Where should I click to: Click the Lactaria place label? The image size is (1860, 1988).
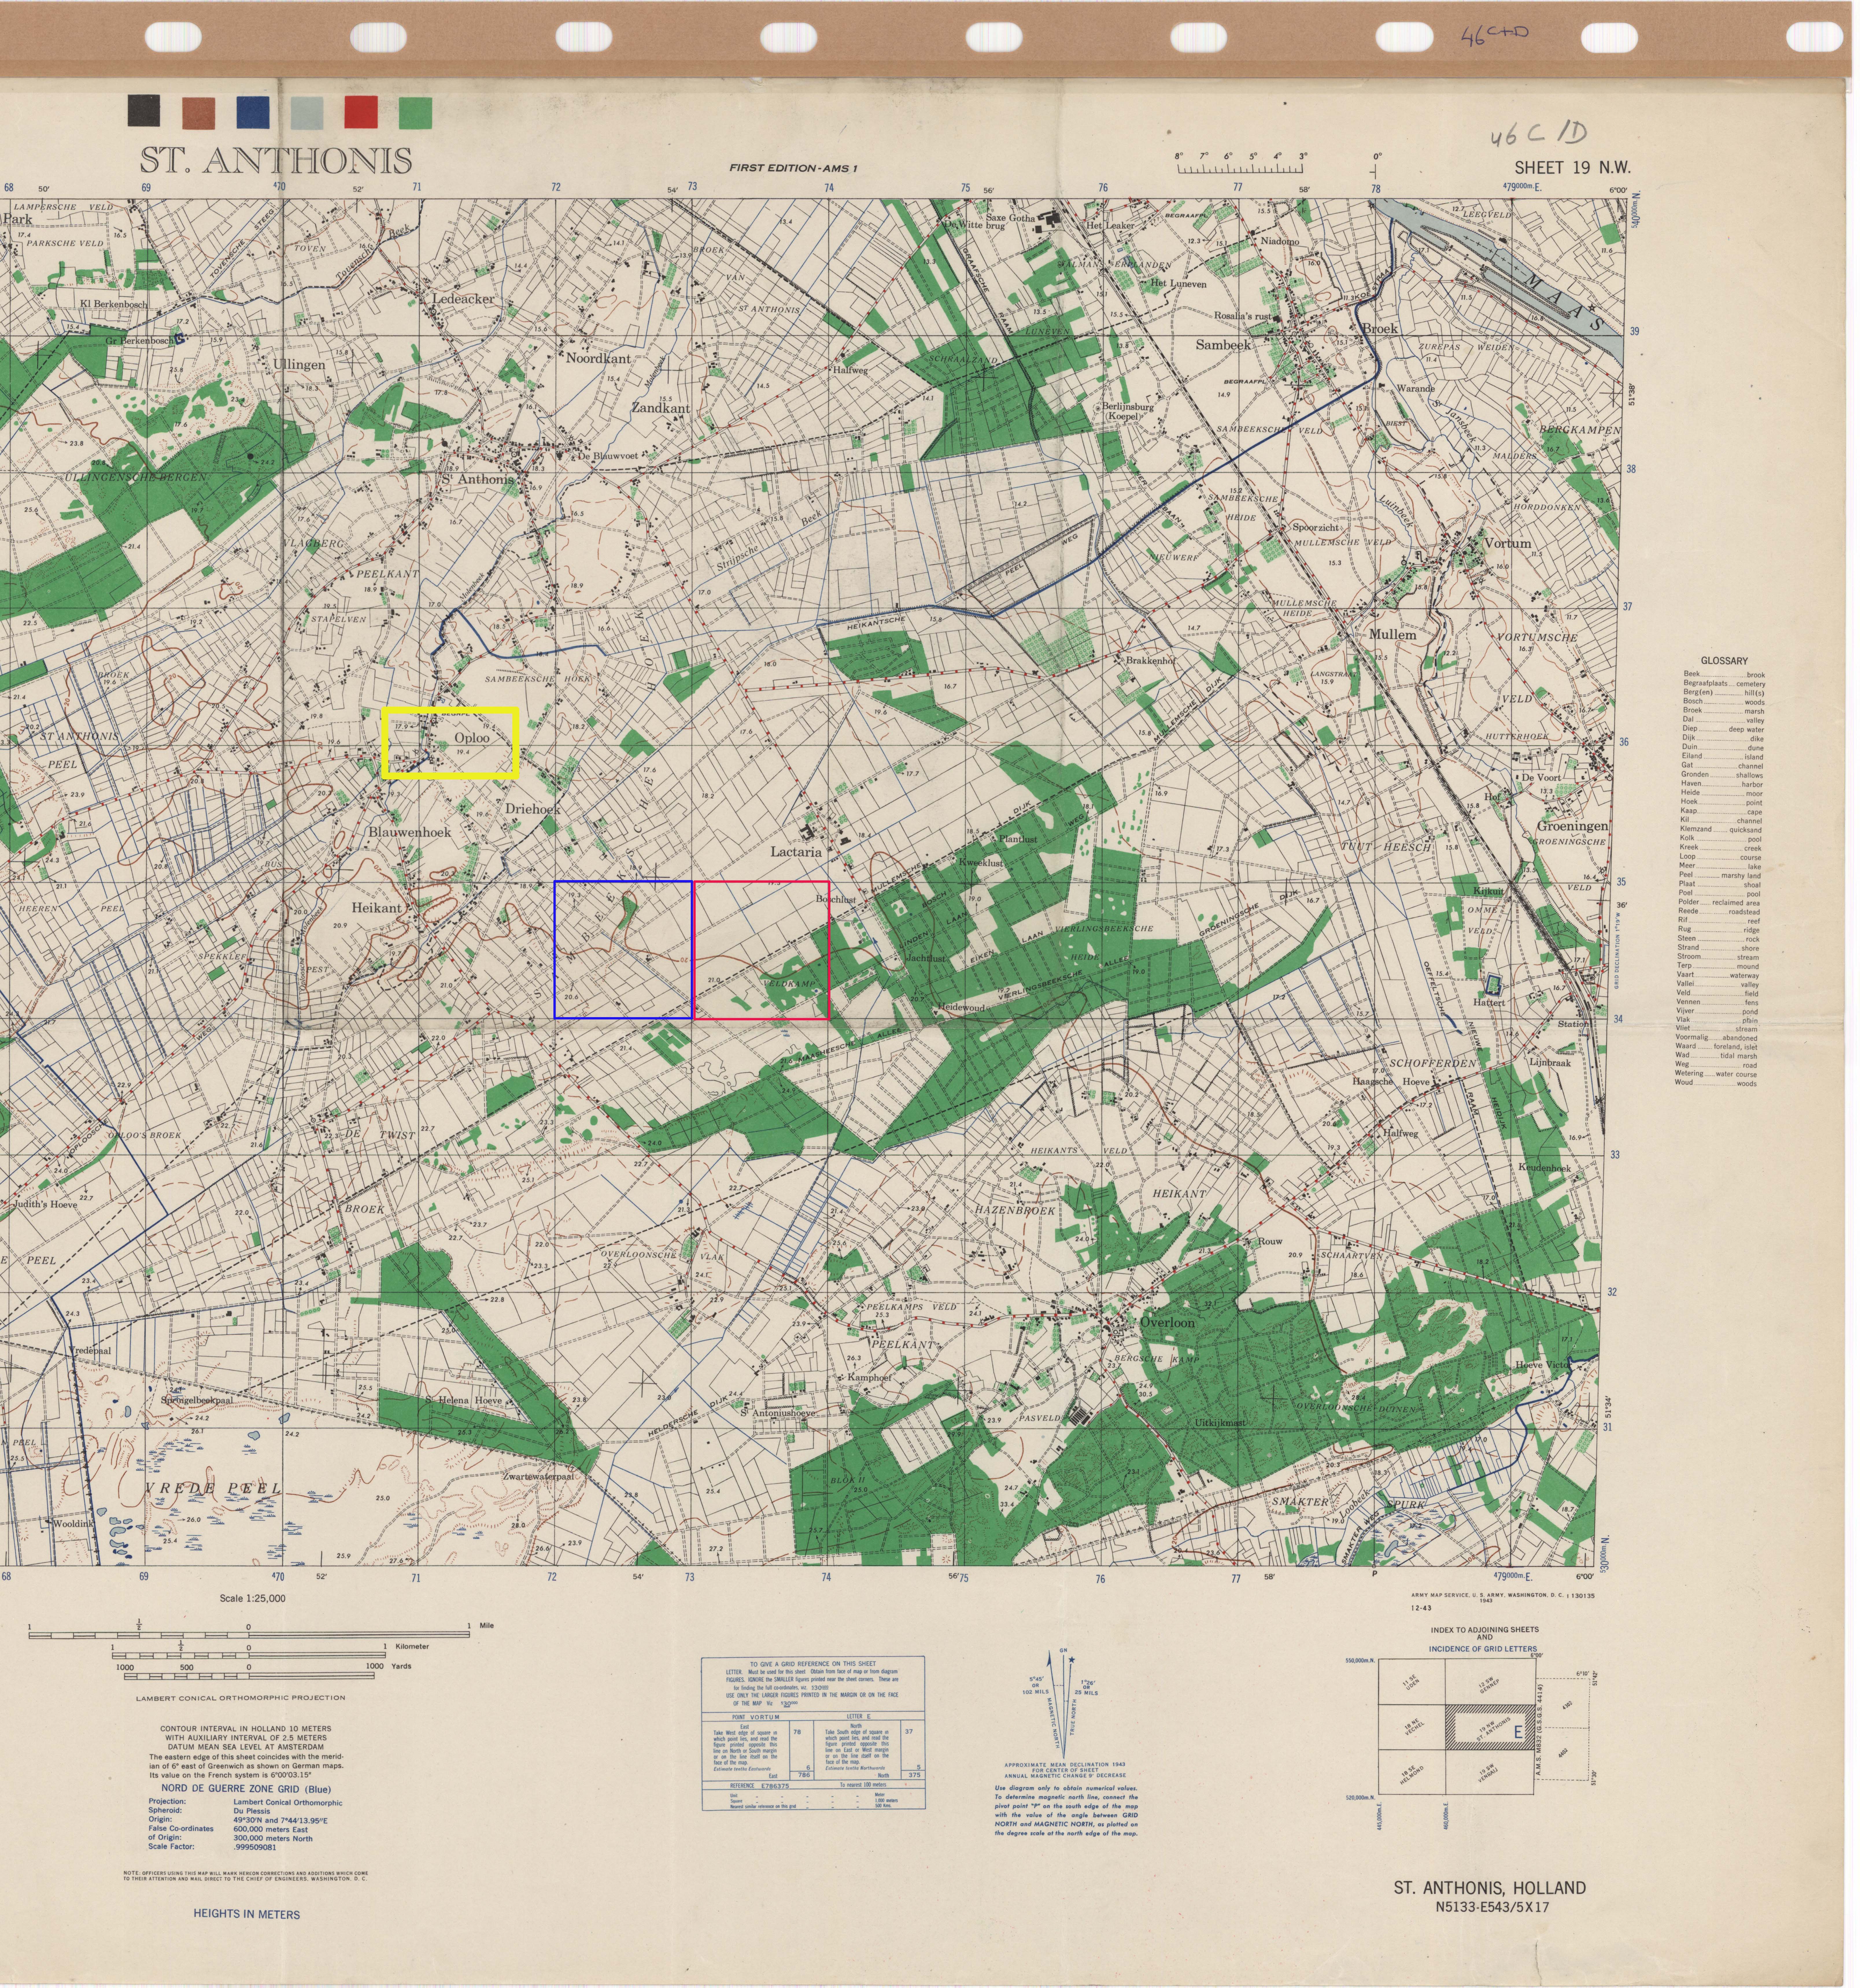click(x=796, y=852)
